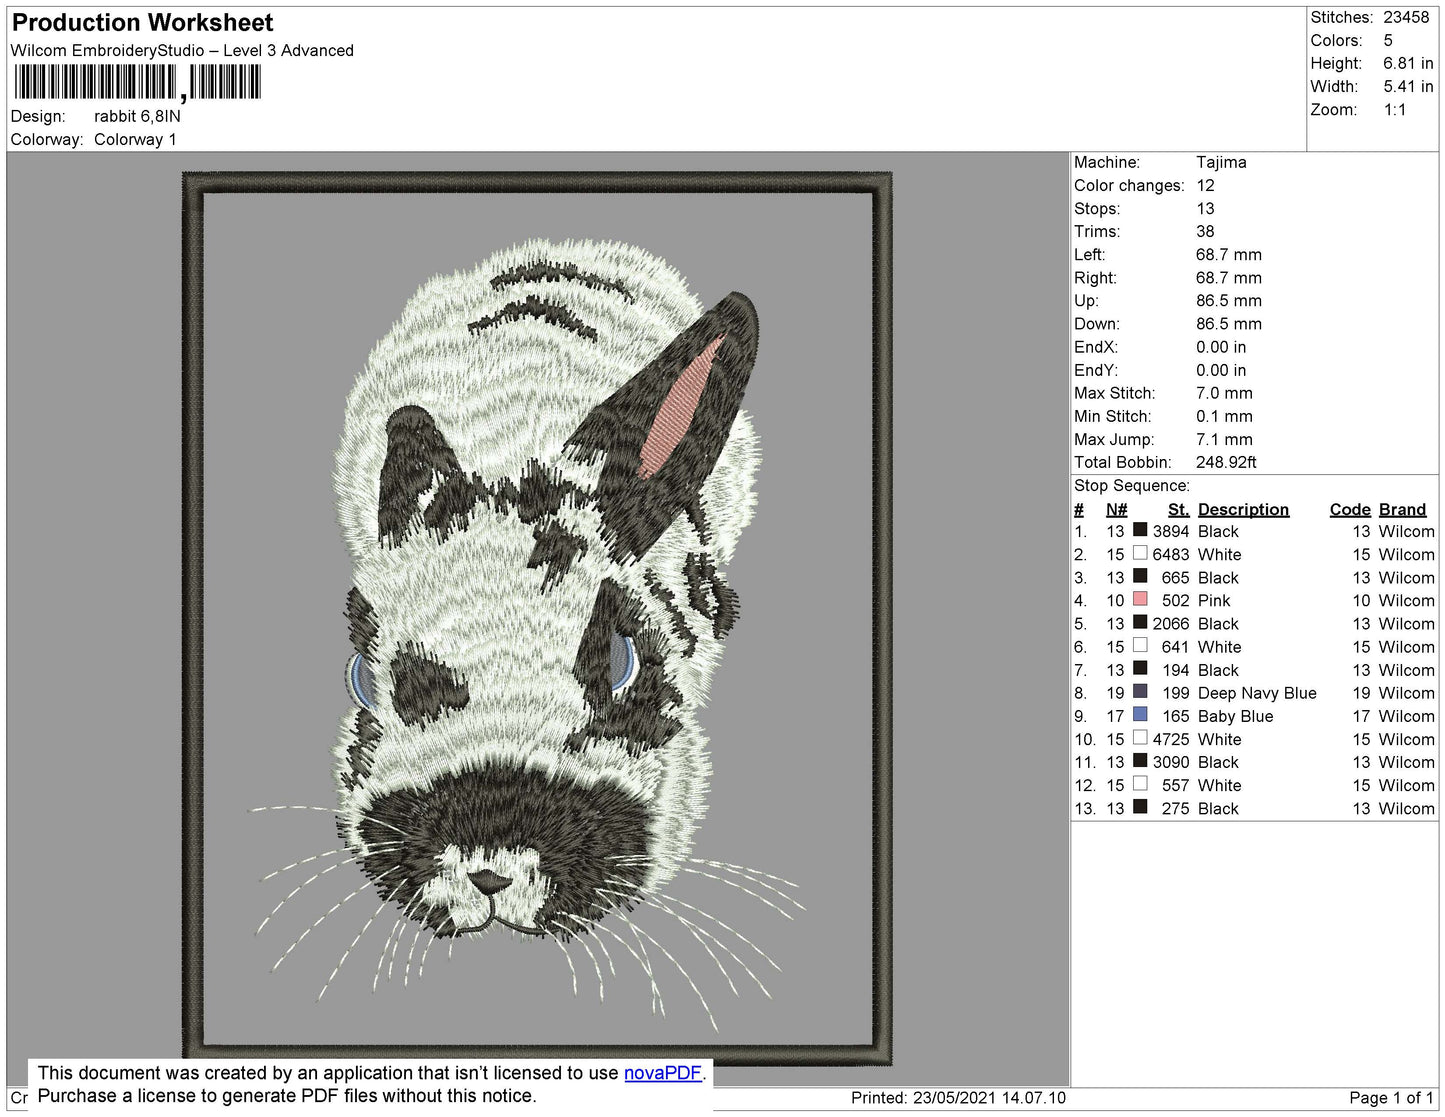Click the Min Stitch value '0.1 mm'
This screenshot has width=1445, height=1117.
point(1224,416)
